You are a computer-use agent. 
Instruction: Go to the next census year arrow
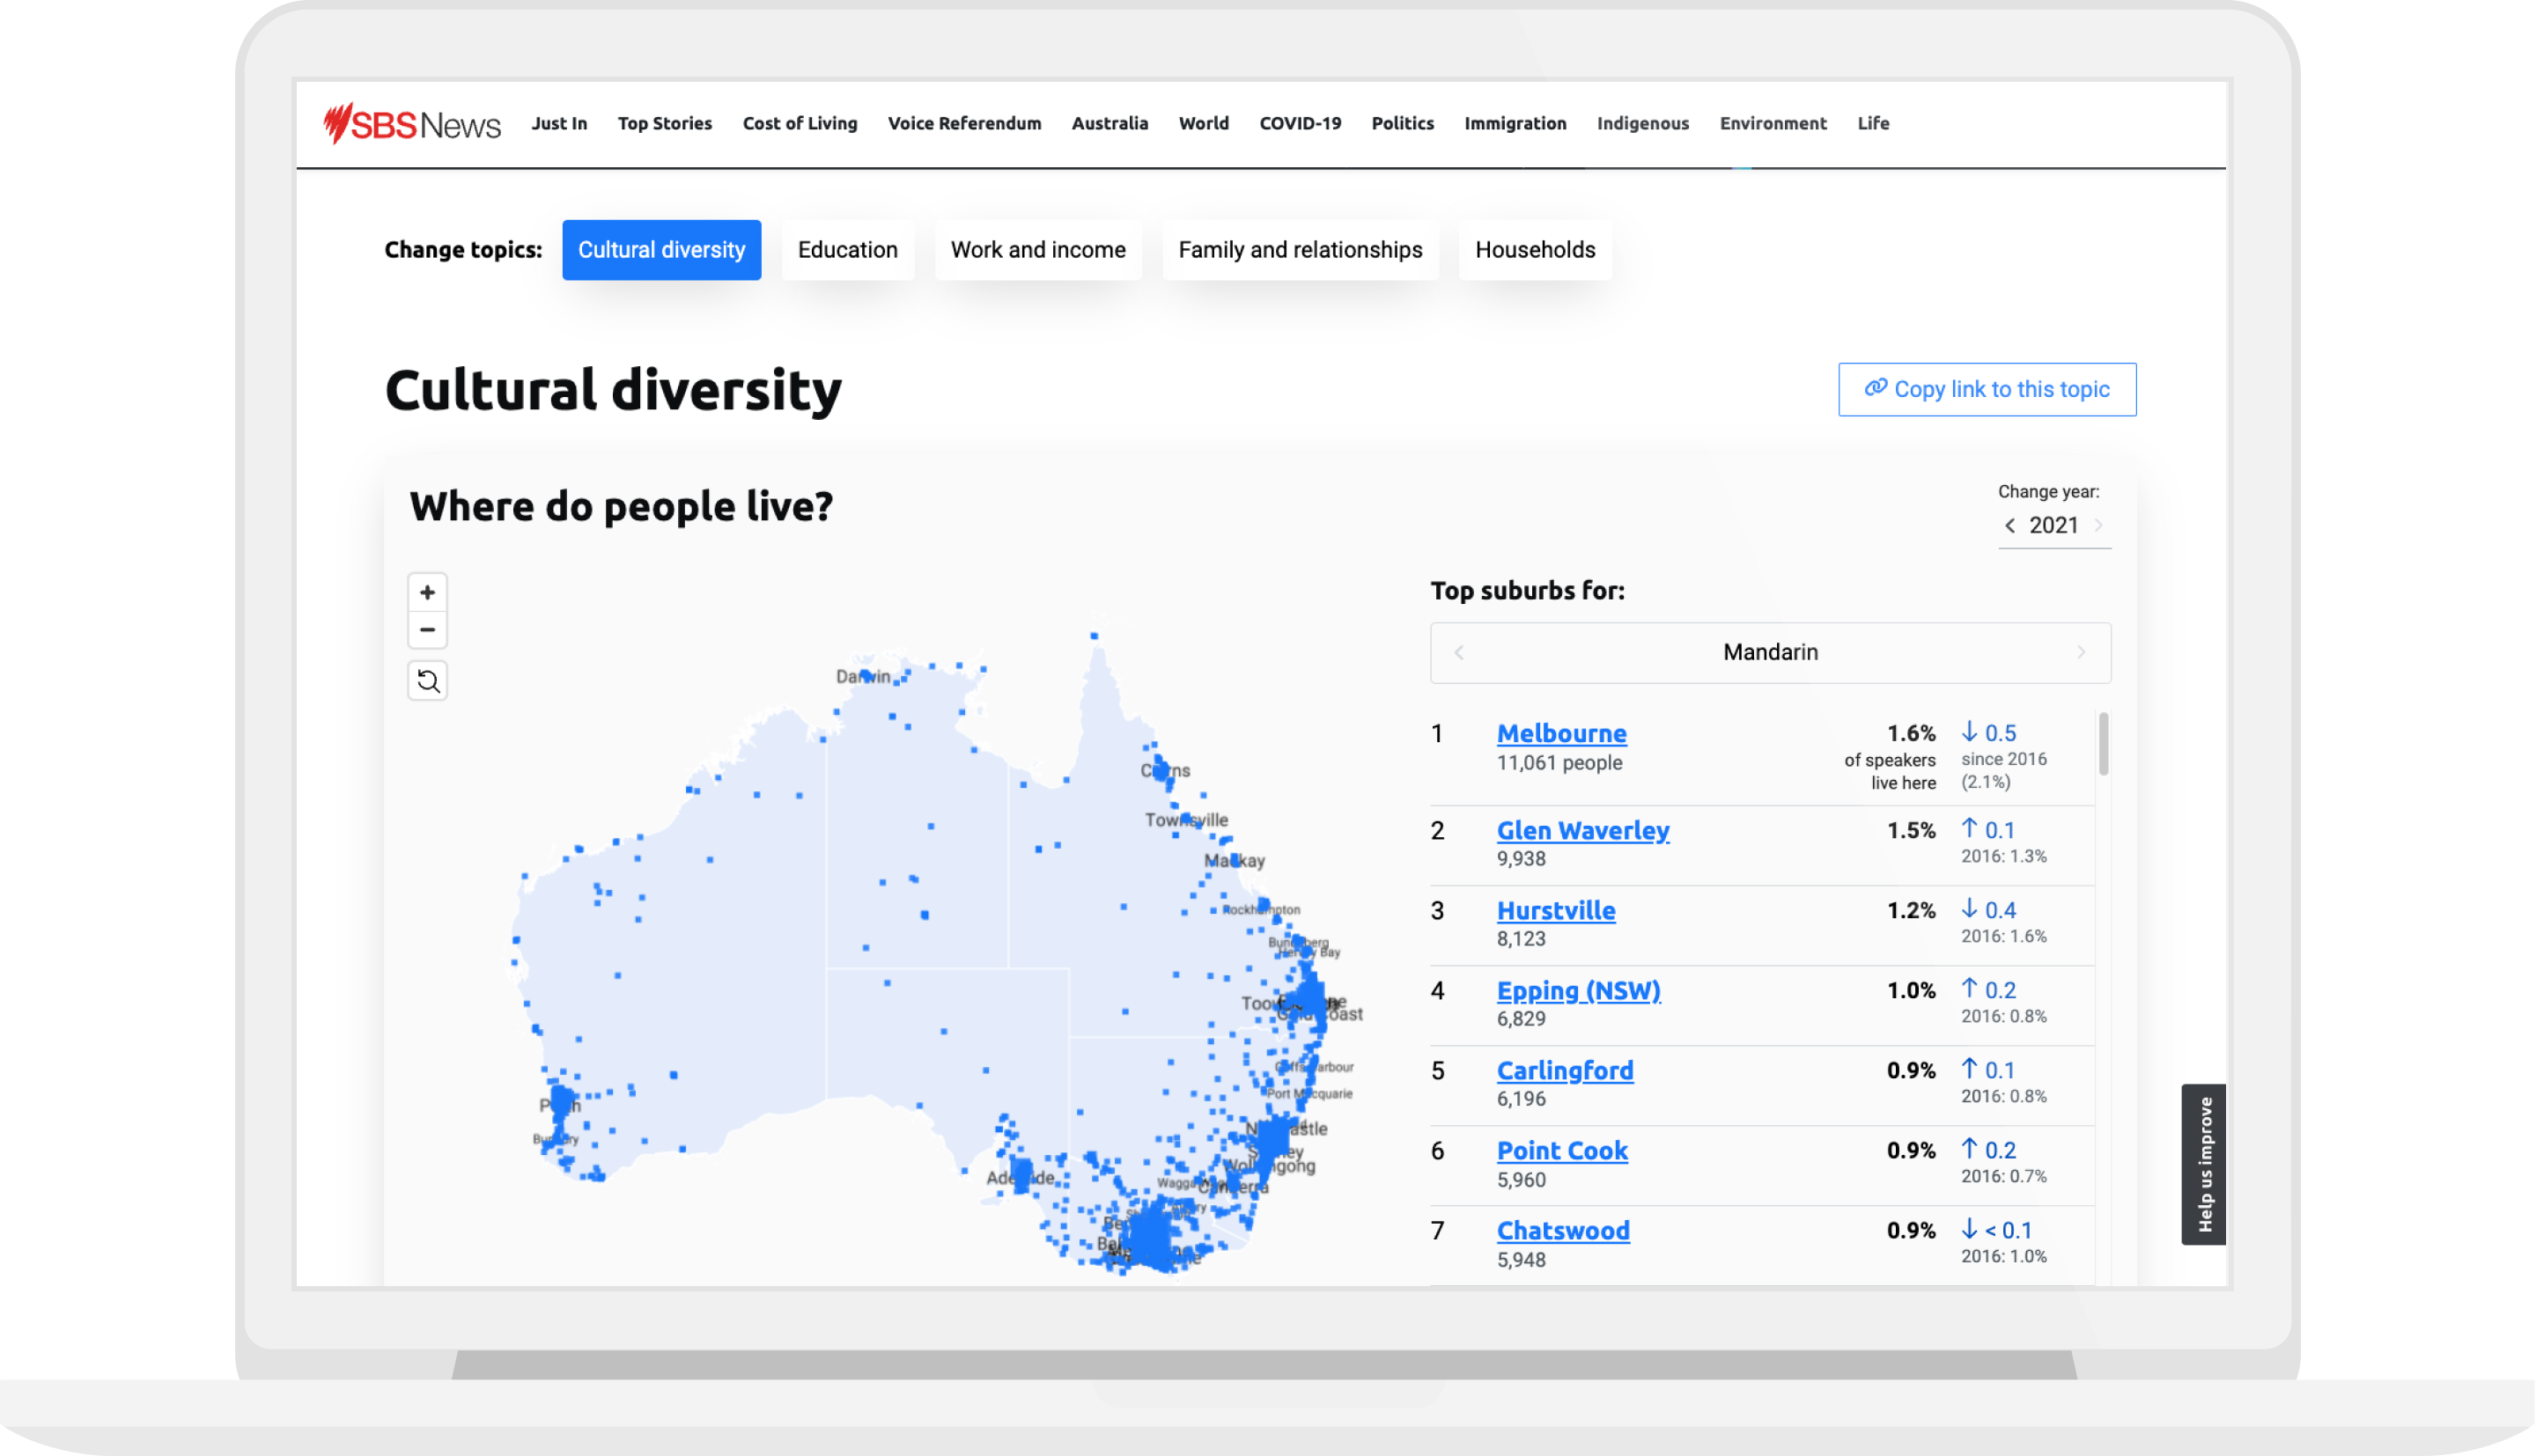point(2098,526)
